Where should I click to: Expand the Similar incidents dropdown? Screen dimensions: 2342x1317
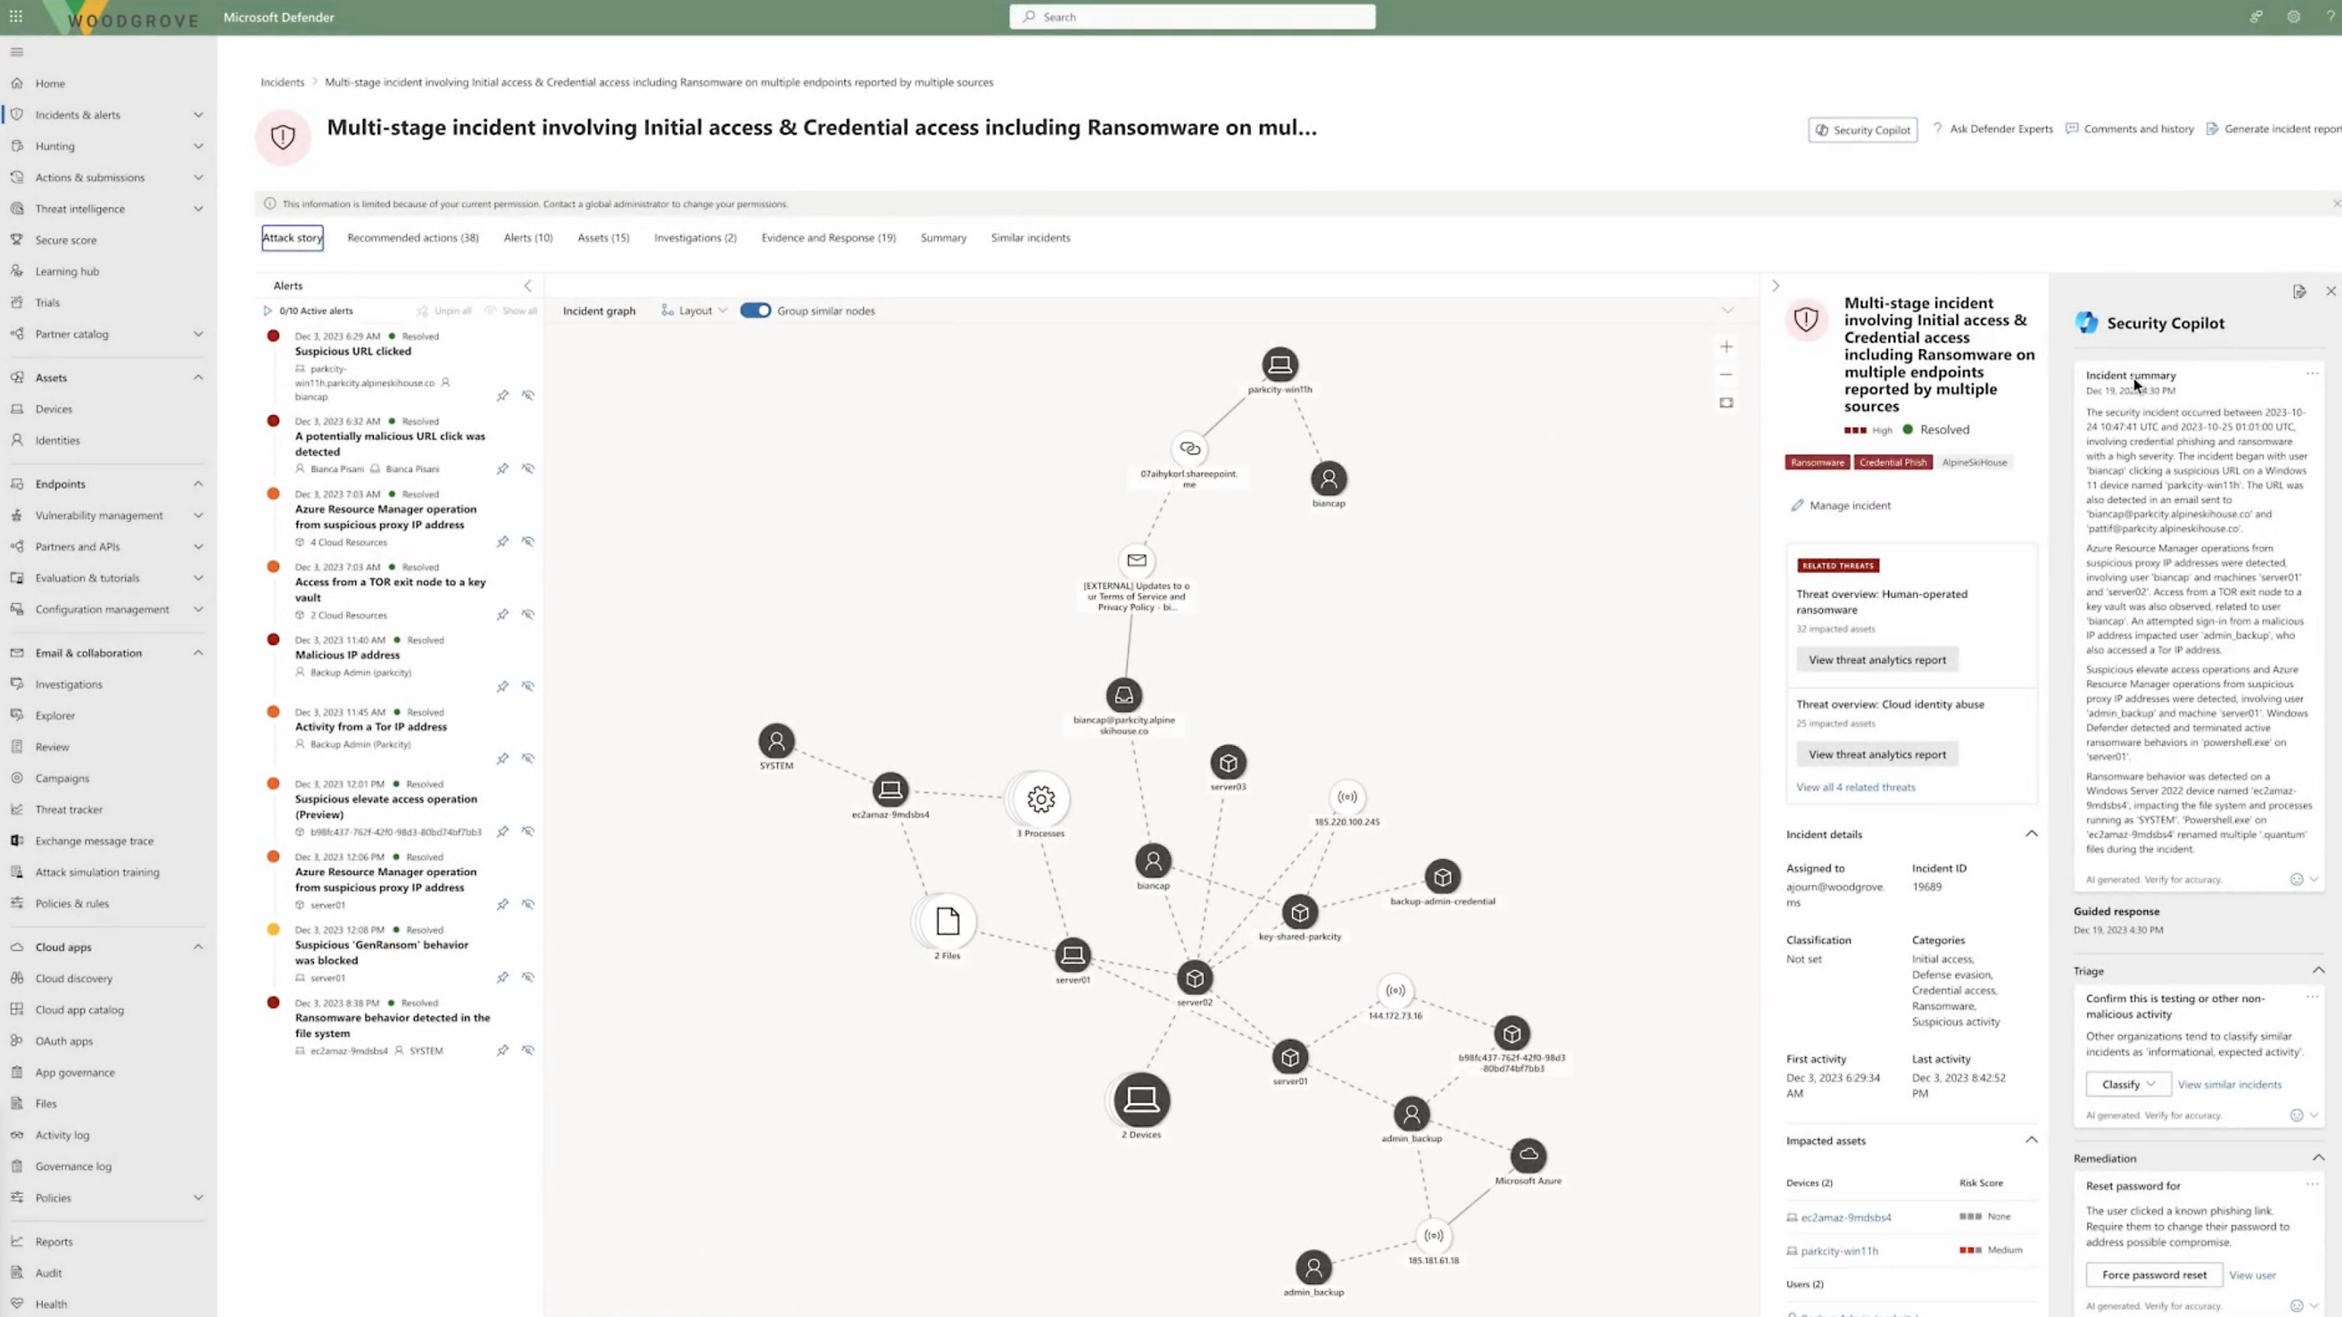coord(1029,236)
